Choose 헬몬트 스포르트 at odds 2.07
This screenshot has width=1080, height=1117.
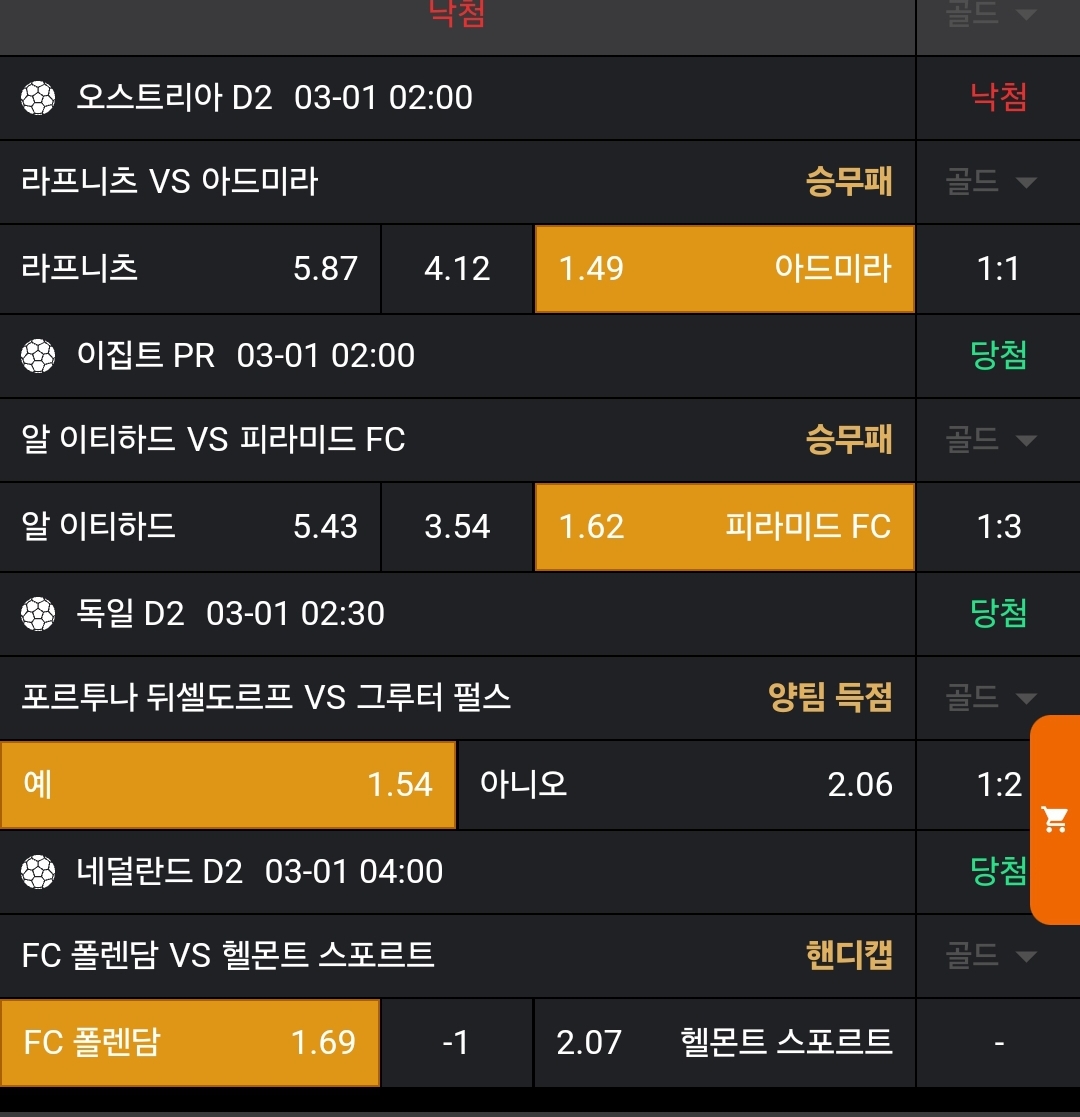[x=724, y=1043]
